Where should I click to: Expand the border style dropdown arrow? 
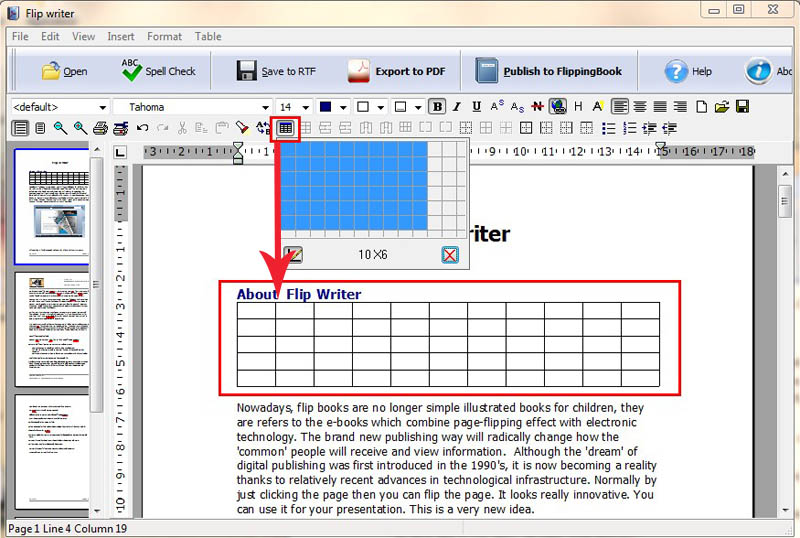(381, 107)
